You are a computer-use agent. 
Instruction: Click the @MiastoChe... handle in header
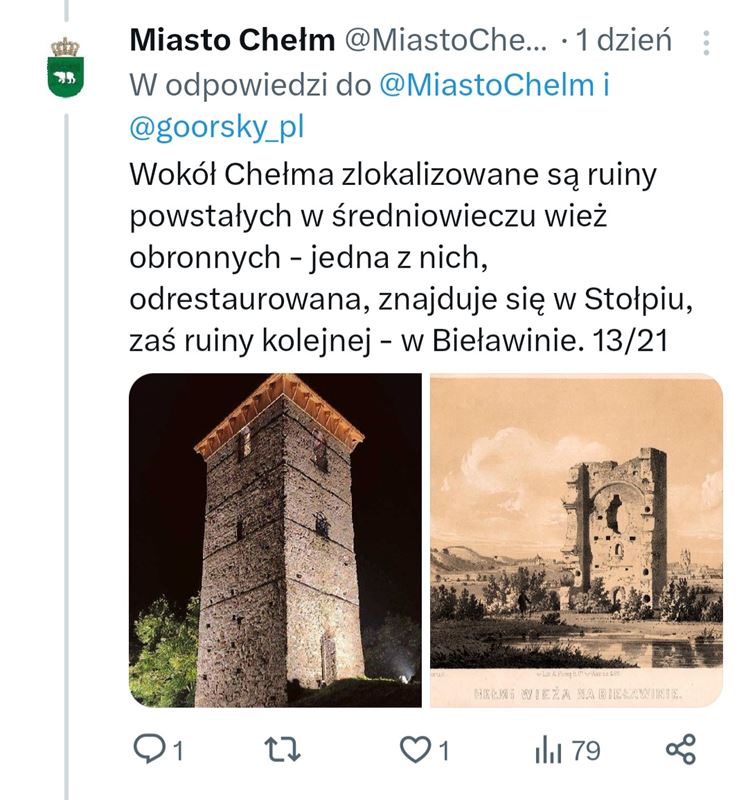coord(446,41)
